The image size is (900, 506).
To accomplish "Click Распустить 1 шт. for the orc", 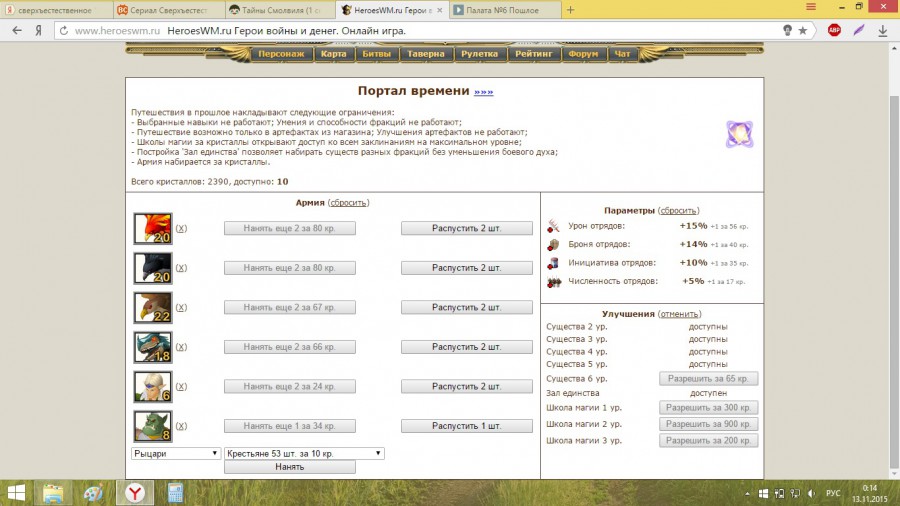I will (x=467, y=426).
